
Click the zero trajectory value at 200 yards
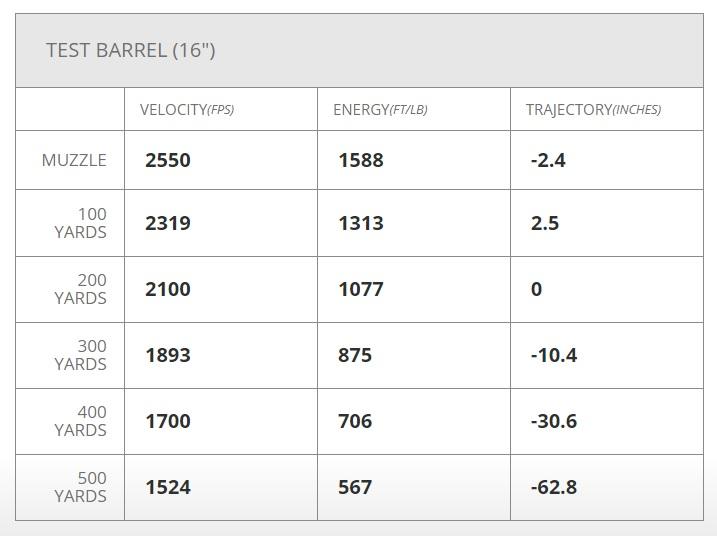537,289
